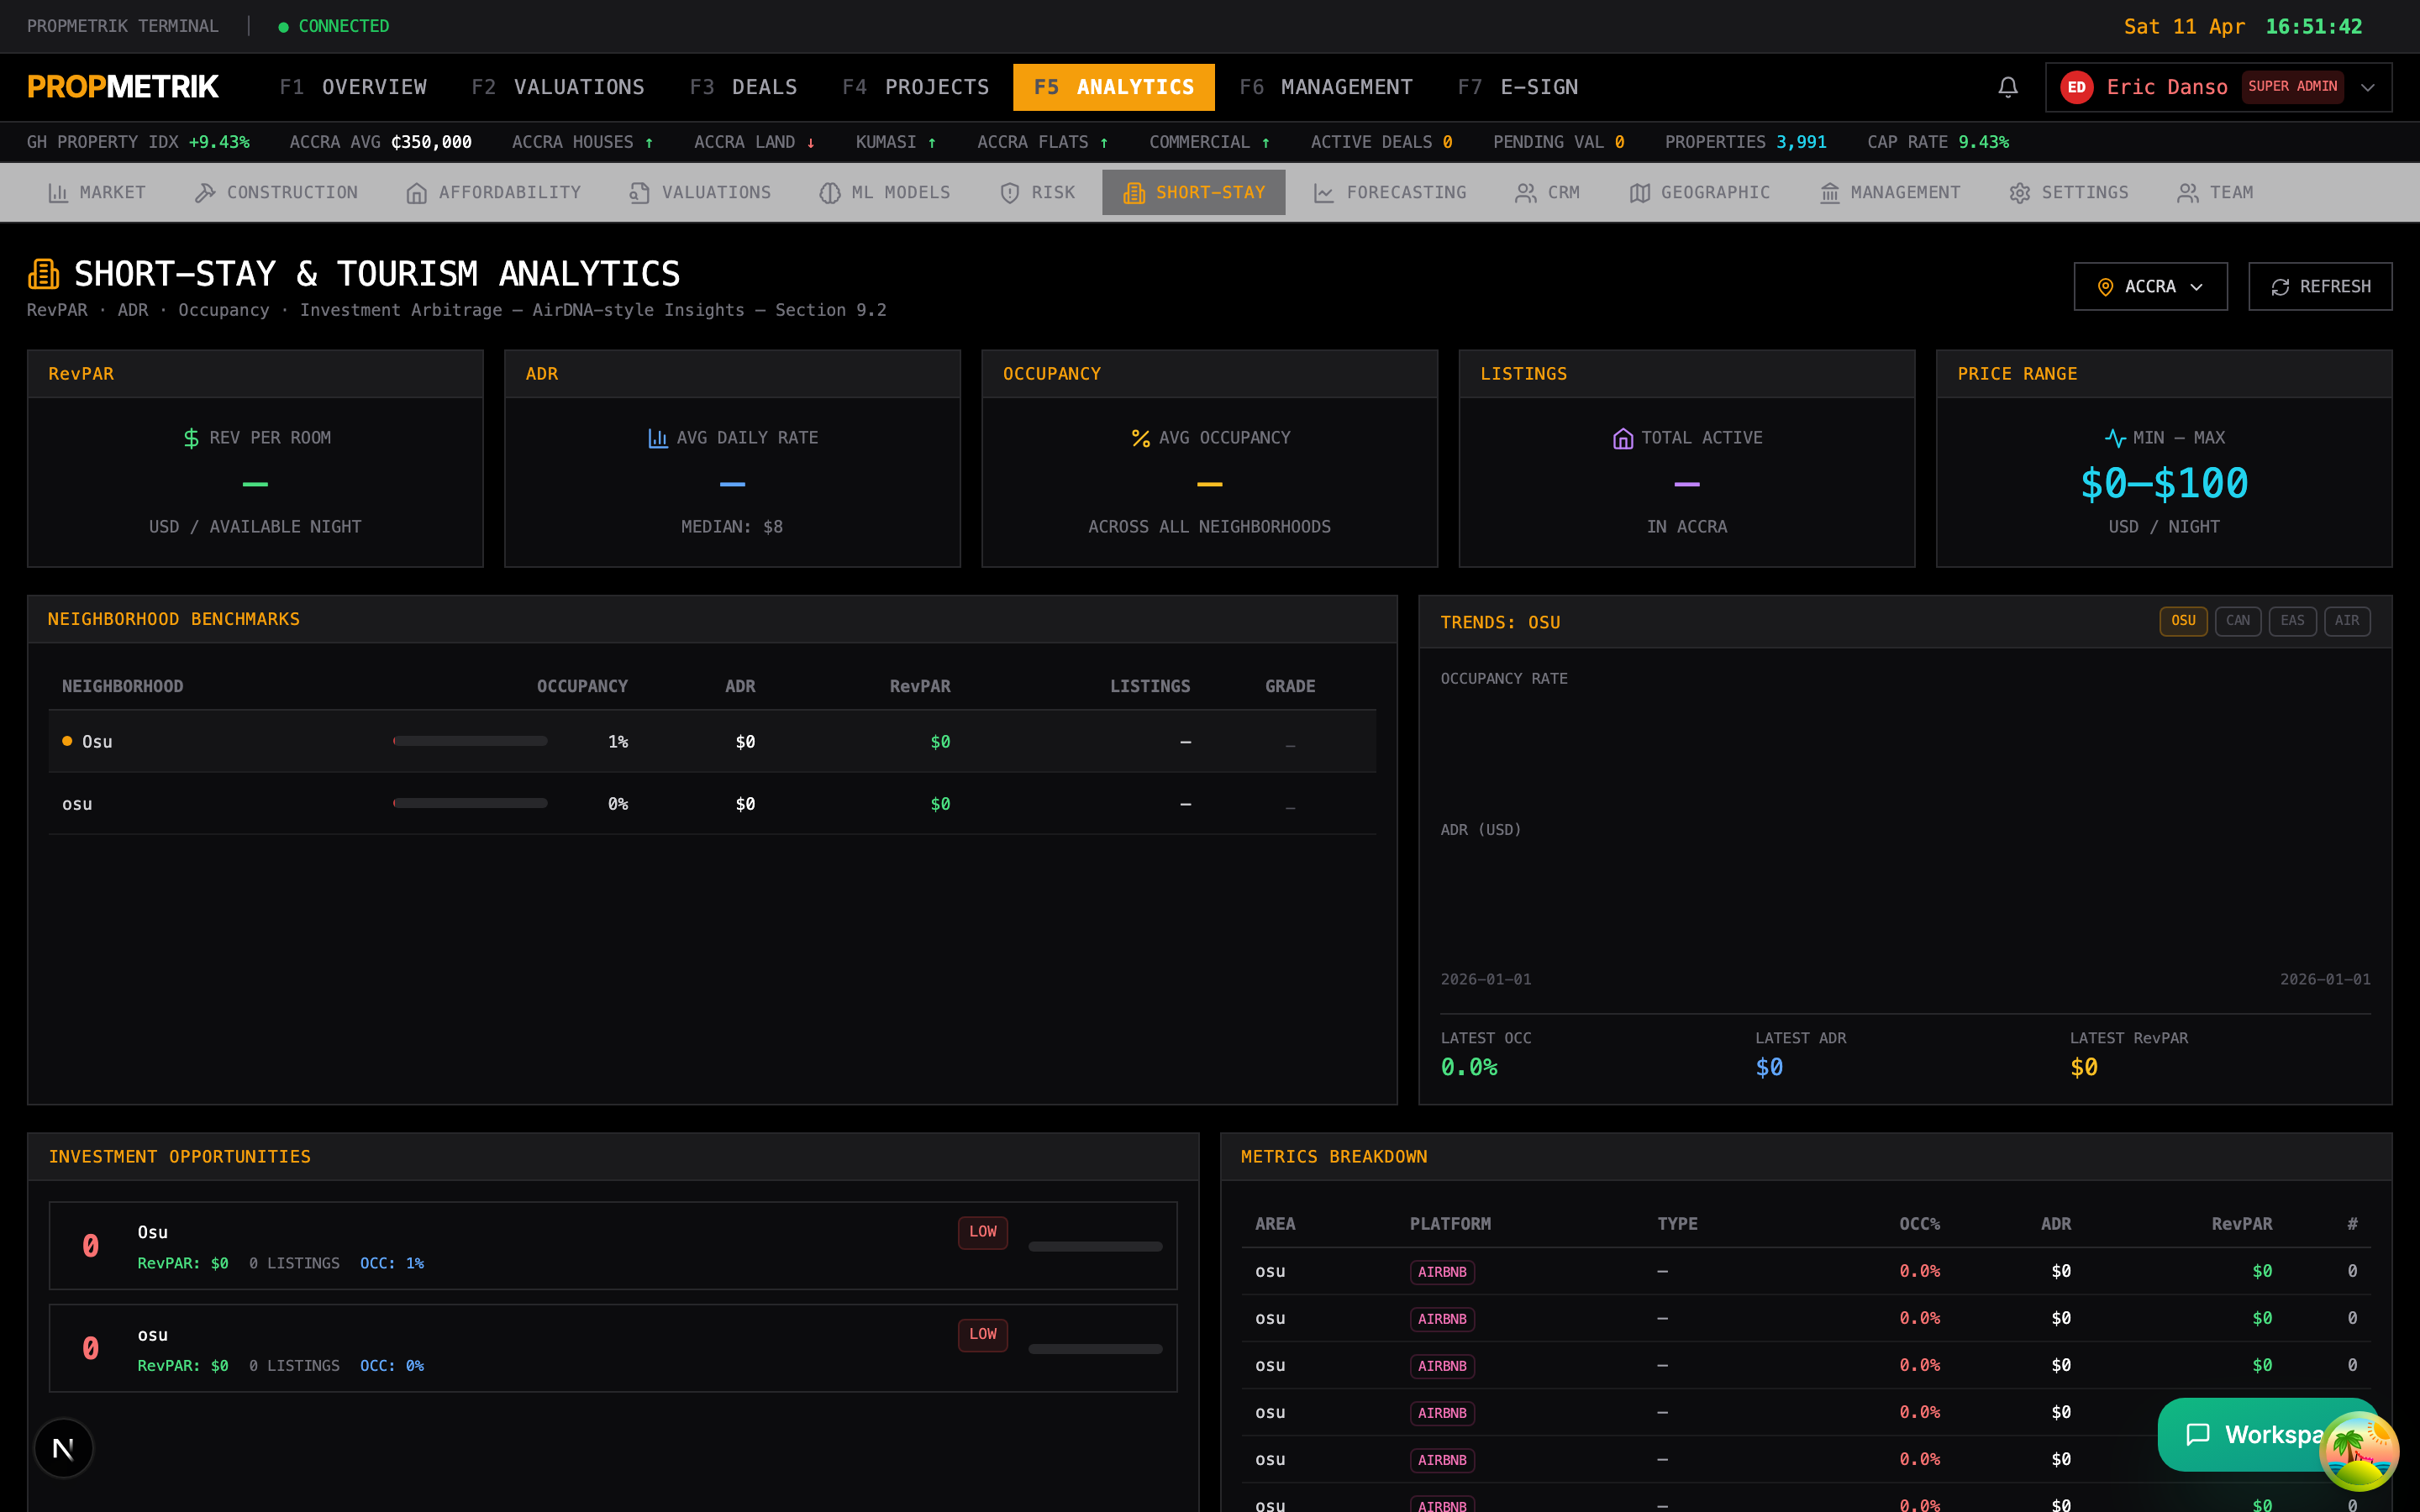The width and height of the screenshot is (2420, 1512).
Task: Click the ED user avatar
Action: point(2076,87)
